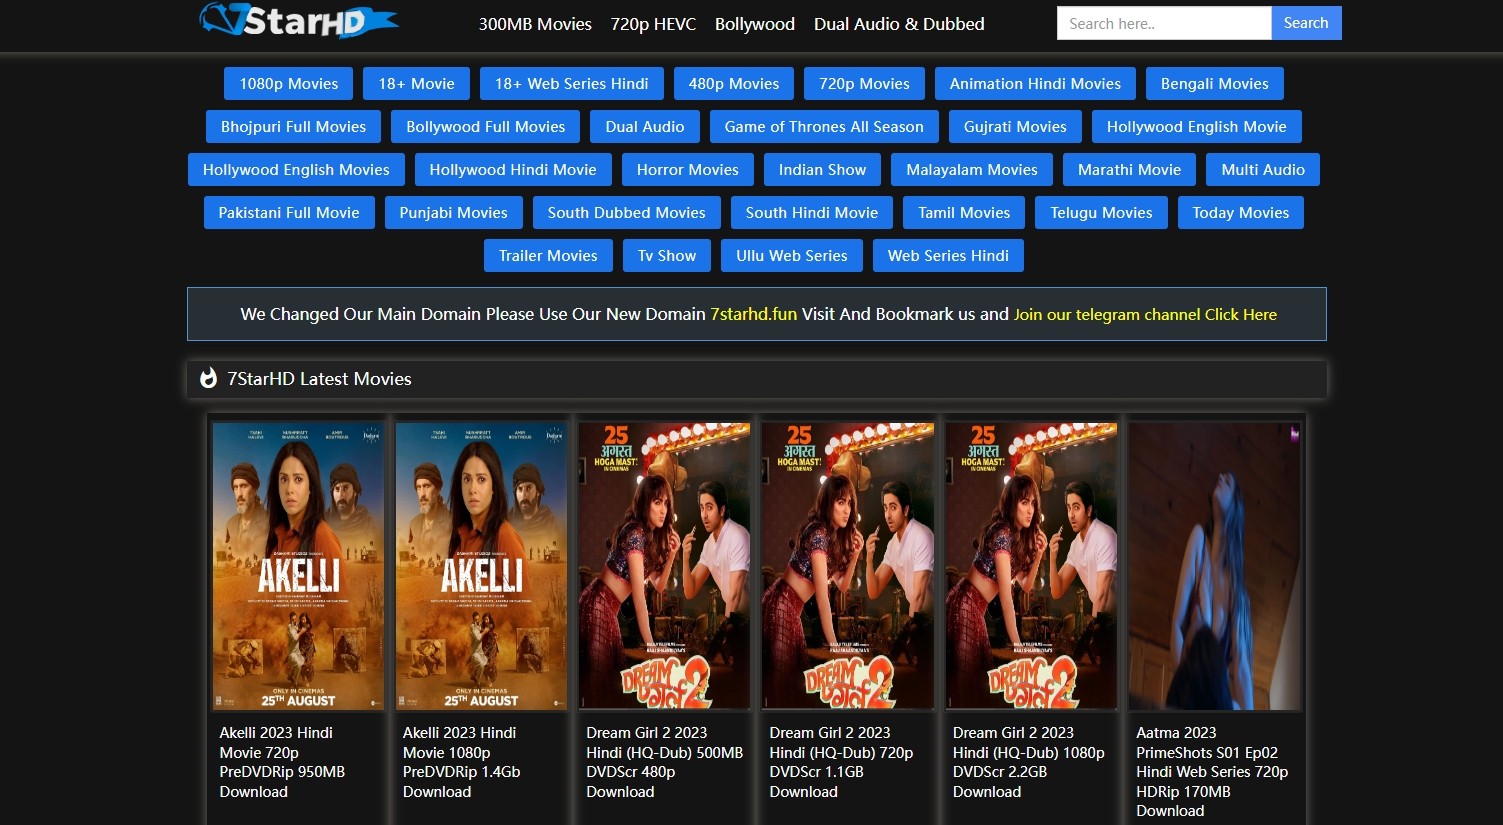Click Dream Girl 2 720p DVDScr title
Image resolution: width=1503 pixels, height=825 pixels.
tap(841, 762)
